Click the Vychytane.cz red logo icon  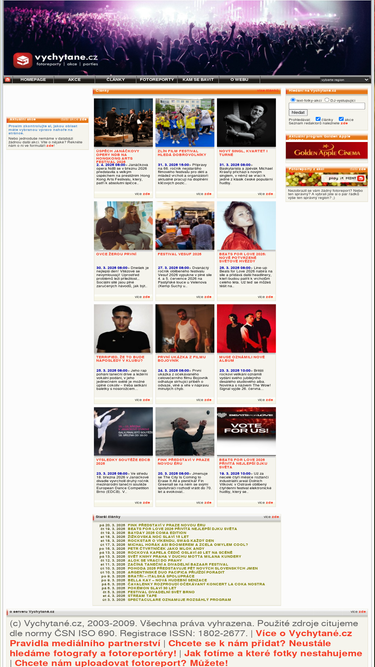(x=23, y=60)
